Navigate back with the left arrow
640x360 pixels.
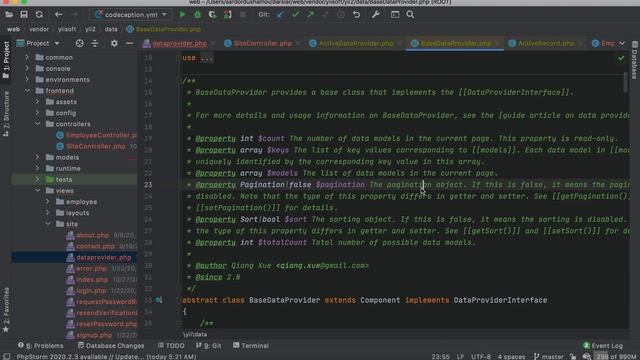58,15
